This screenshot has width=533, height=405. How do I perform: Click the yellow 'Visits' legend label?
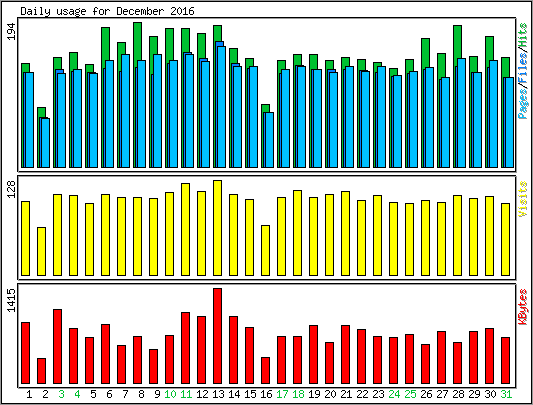(x=523, y=199)
